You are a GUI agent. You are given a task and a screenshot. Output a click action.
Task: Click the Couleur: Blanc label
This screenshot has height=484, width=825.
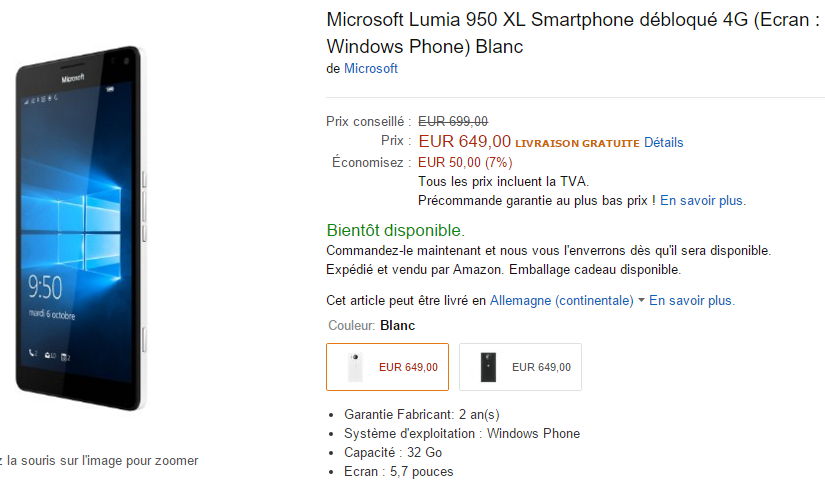[371, 326]
